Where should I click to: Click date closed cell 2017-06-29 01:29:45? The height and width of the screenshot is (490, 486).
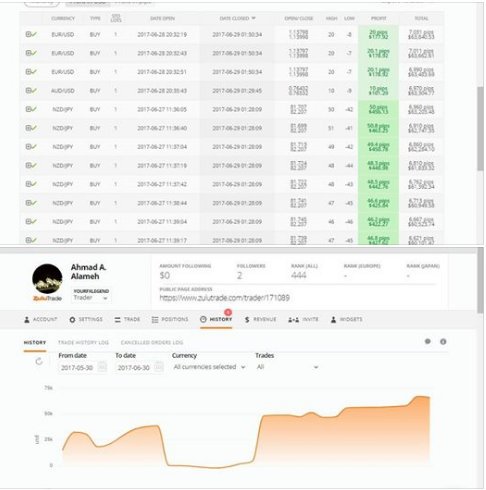pos(237,90)
